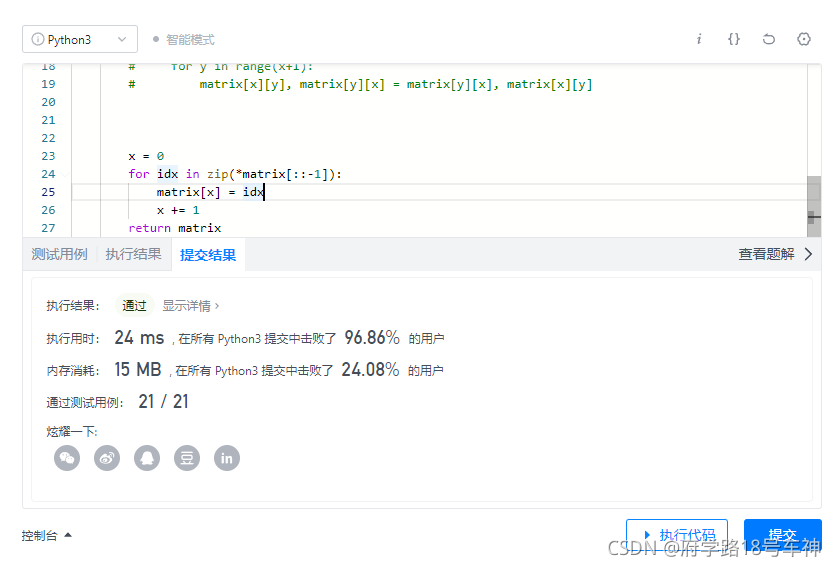836x567 pixels.
Task: Click the code editor vertical scrollbar thumb
Action: (x=814, y=207)
